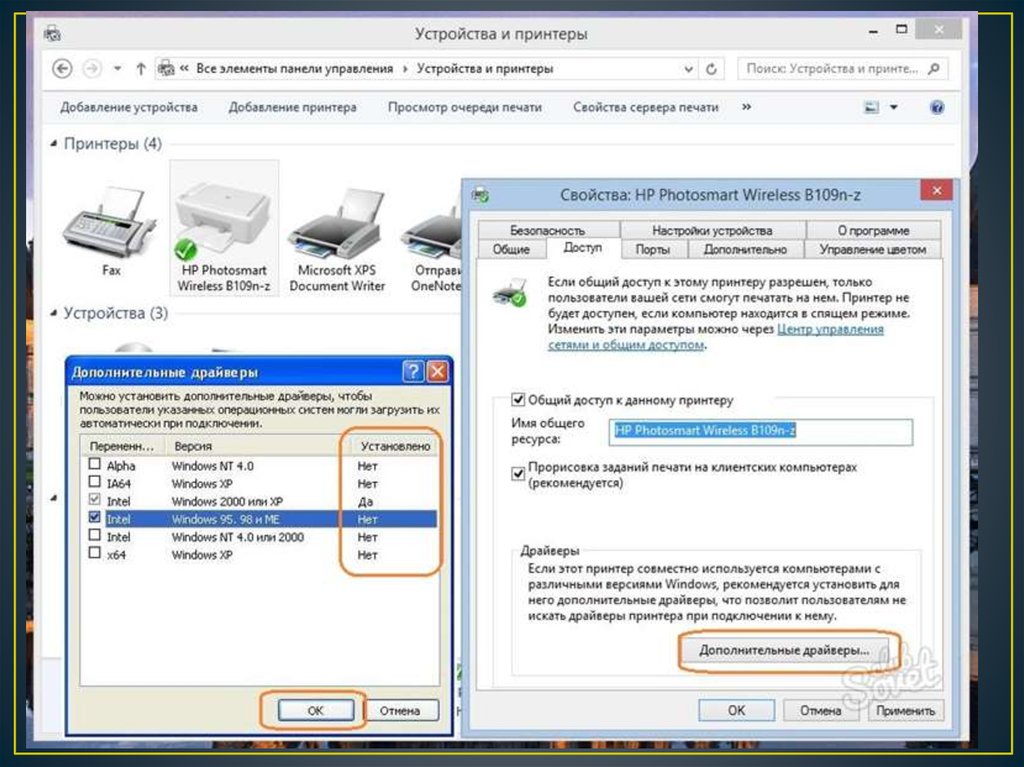Viewport: 1024px width, 767px height.
Task: Click the back navigation arrow
Action: click(63, 69)
